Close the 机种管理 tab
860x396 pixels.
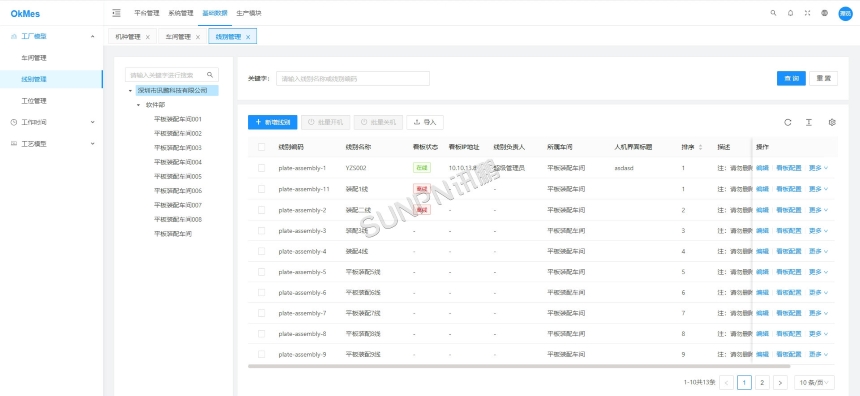148,37
